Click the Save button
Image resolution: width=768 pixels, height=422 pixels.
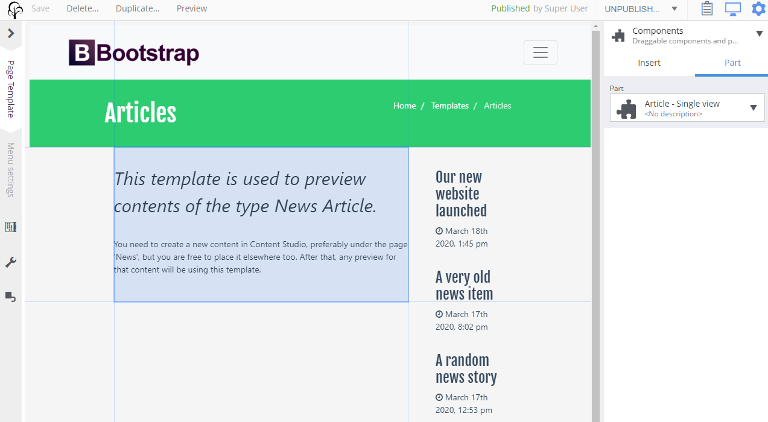coord(40,8)
